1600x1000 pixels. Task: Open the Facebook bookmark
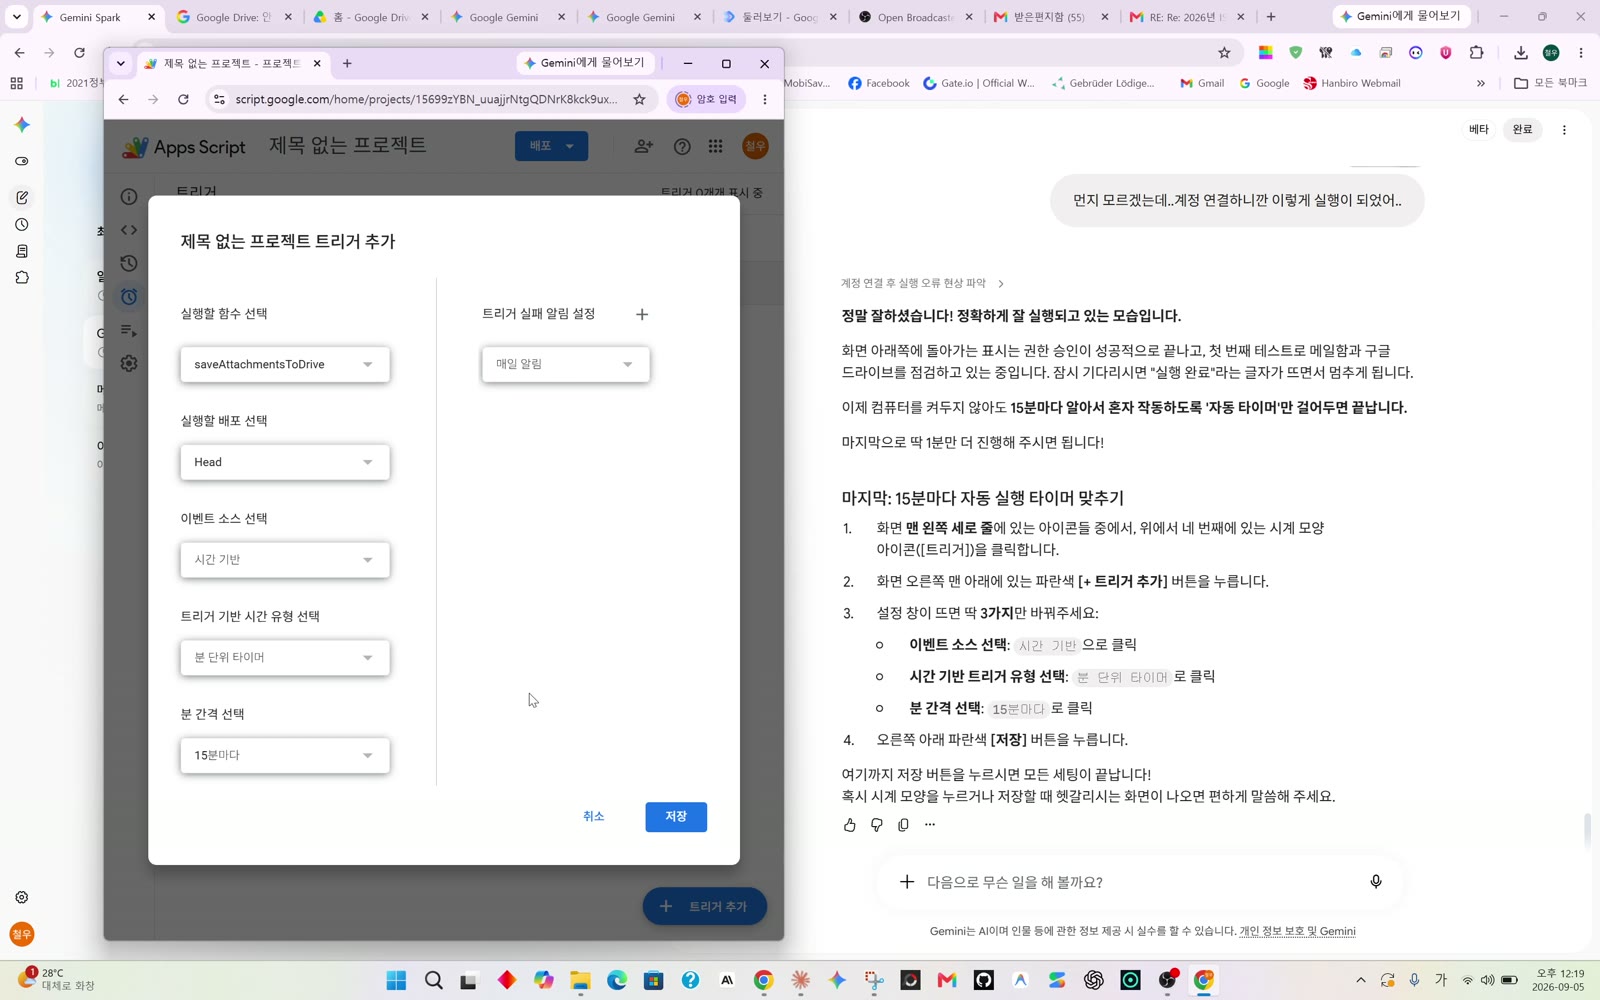click(878, 83)
